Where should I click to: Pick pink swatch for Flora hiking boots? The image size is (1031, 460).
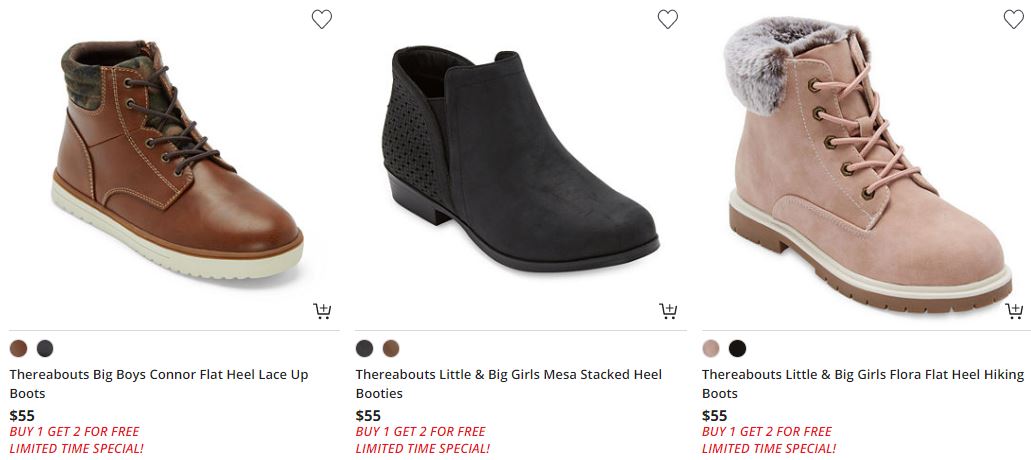point(710,348)
